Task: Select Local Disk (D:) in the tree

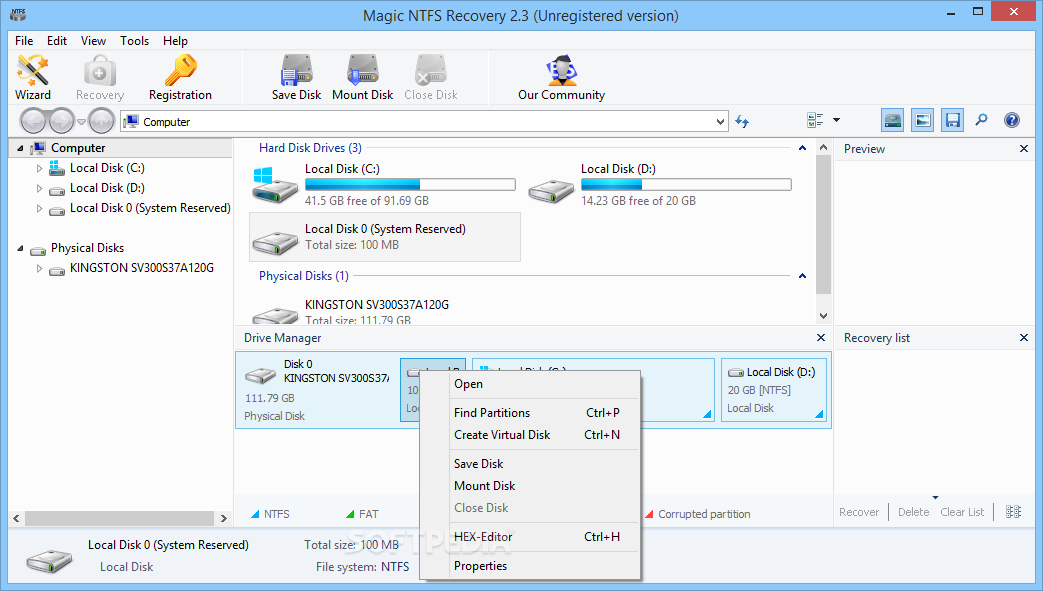Action: pos(107,188)
